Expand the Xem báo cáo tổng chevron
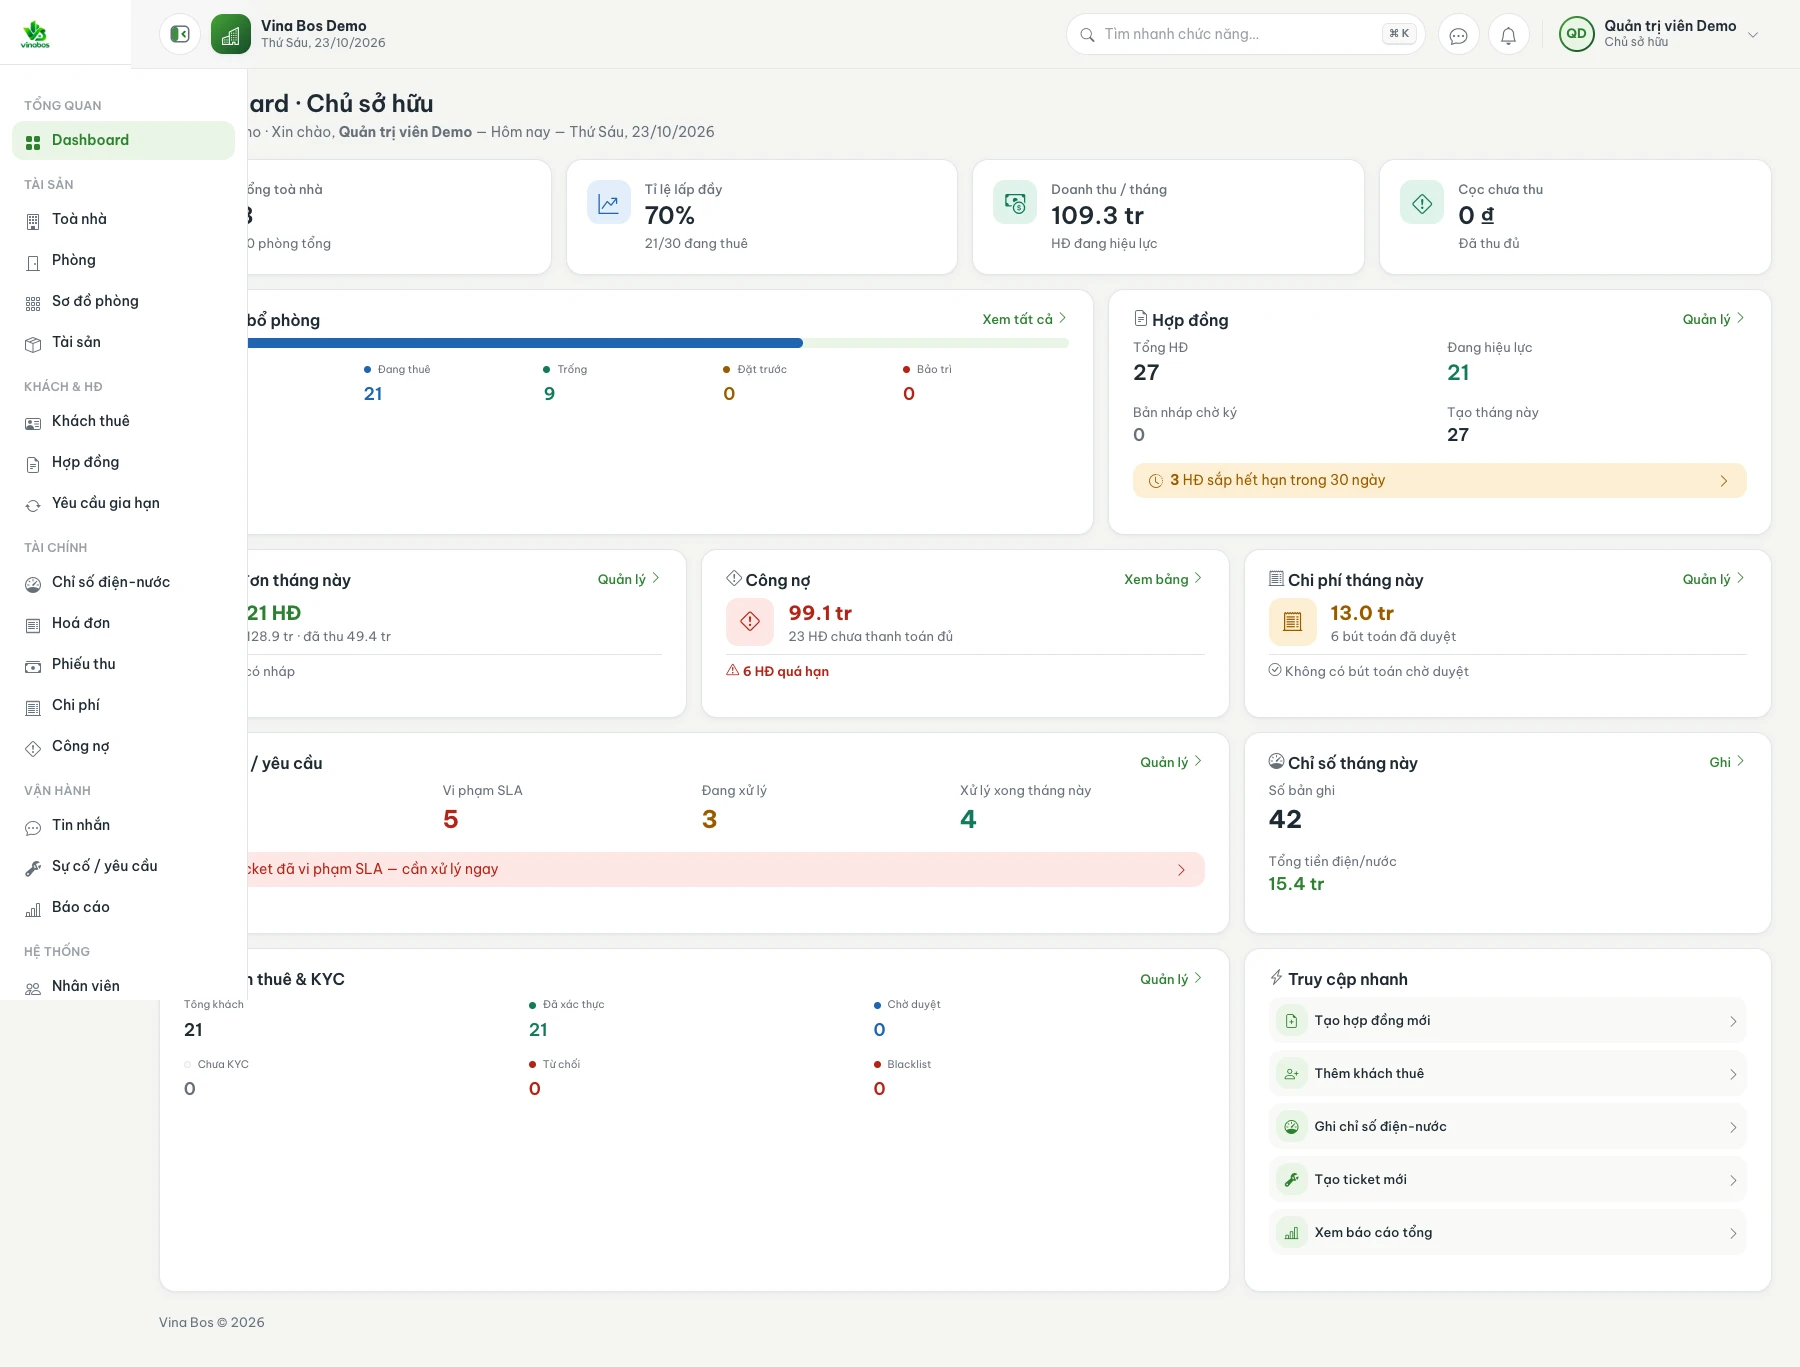The image size is (1800, 1367). pyautogui.click(x=1733, y=1233)
